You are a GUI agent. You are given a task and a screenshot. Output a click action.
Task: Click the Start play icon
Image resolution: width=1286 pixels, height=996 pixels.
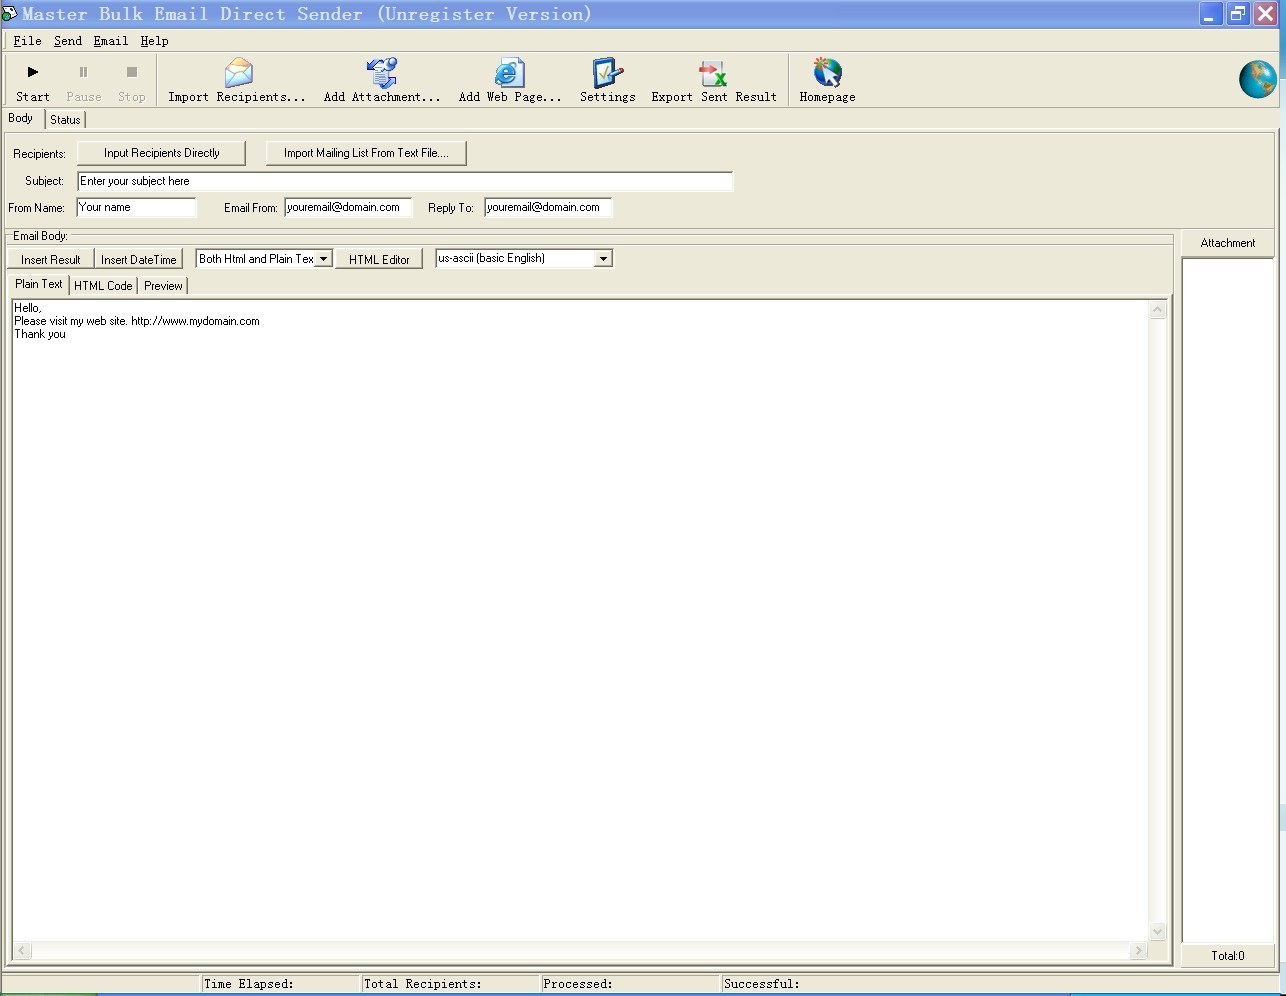coord(32,72)
